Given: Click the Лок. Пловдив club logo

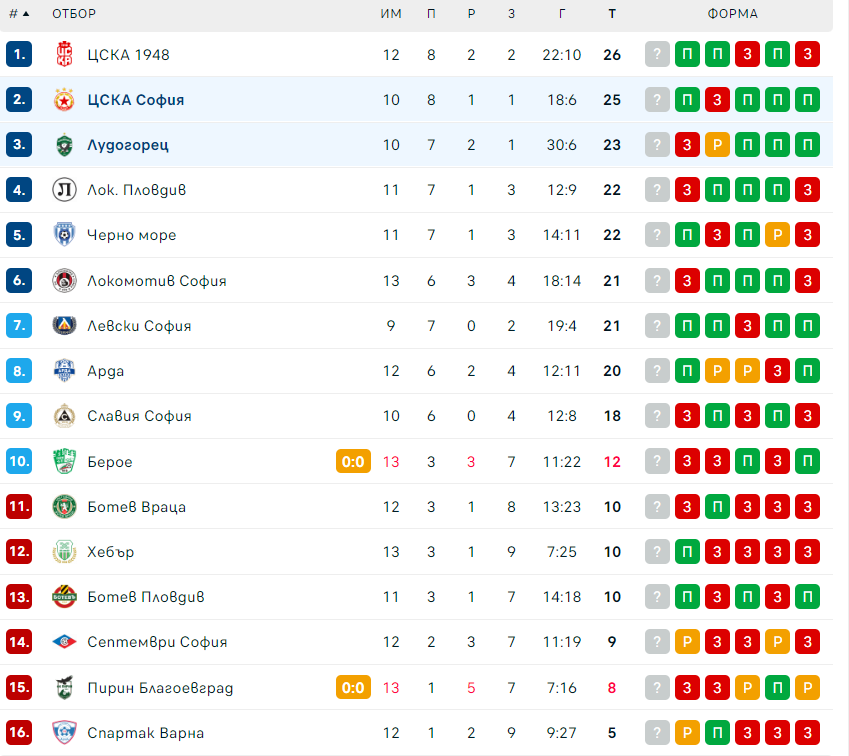Looking at the screenshot, I should click(64, 190).
